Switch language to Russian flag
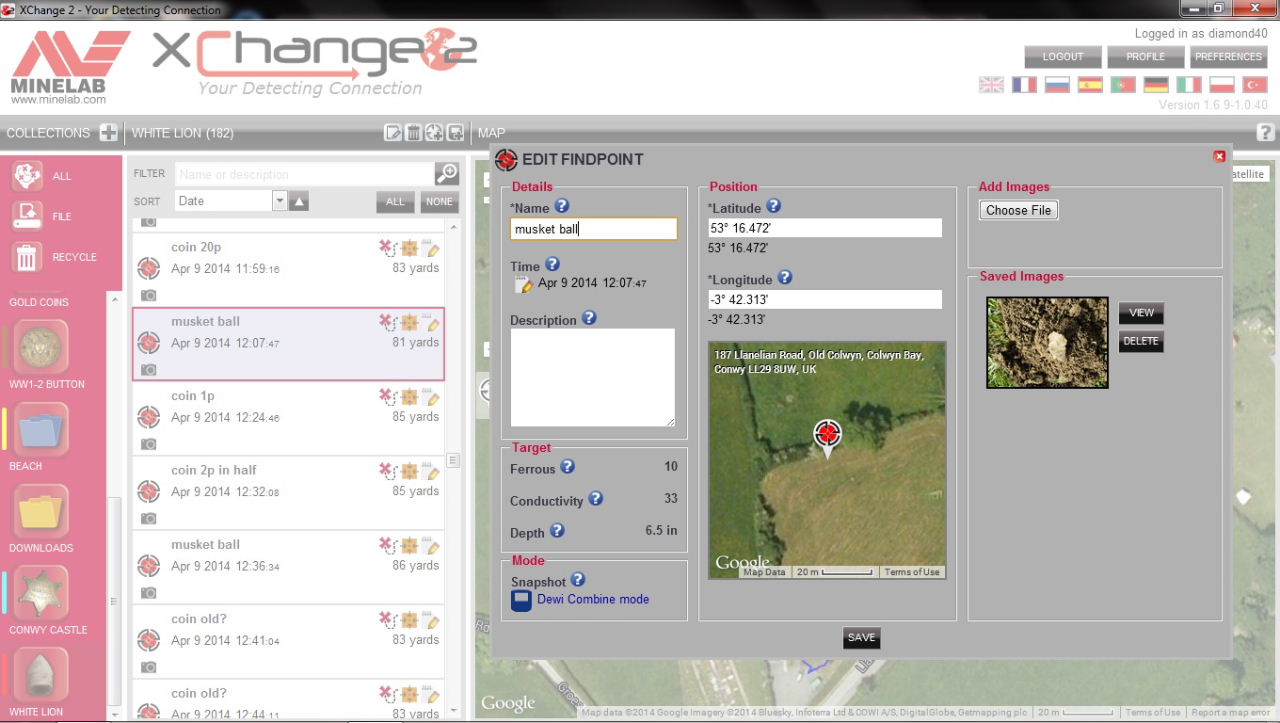 tap(1057, 85)
